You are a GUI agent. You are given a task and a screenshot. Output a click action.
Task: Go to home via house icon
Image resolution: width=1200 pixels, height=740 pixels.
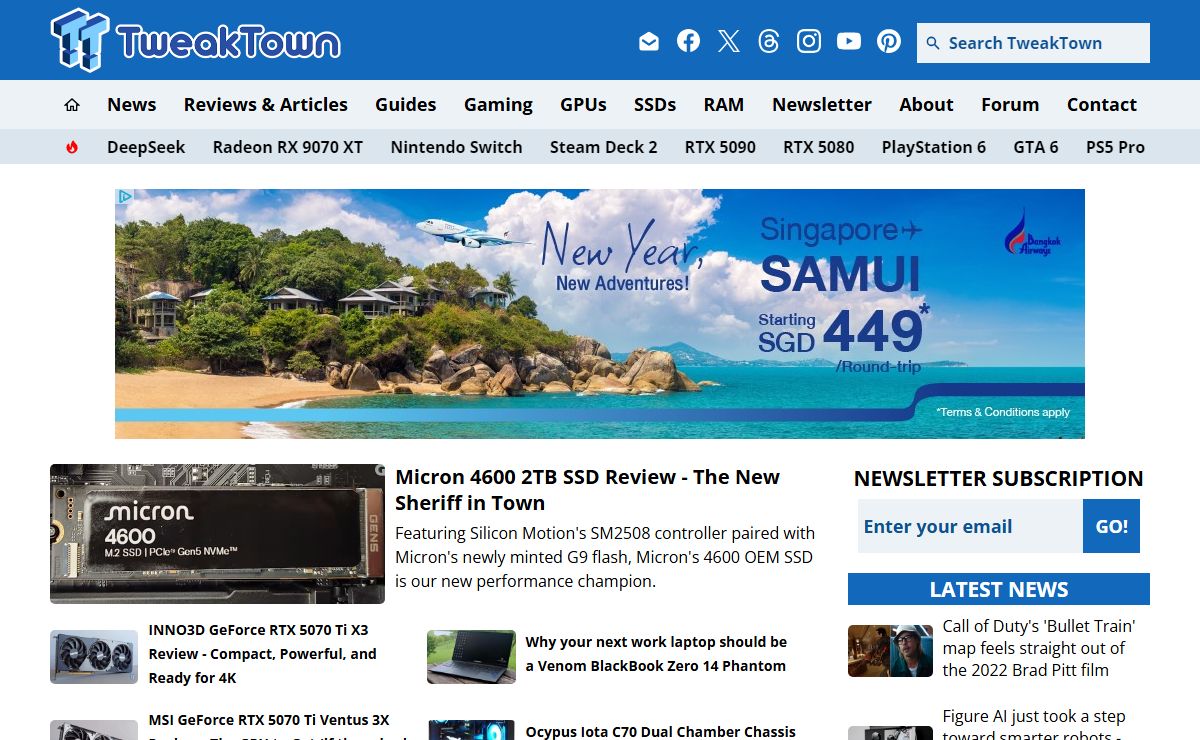[72, 104]
